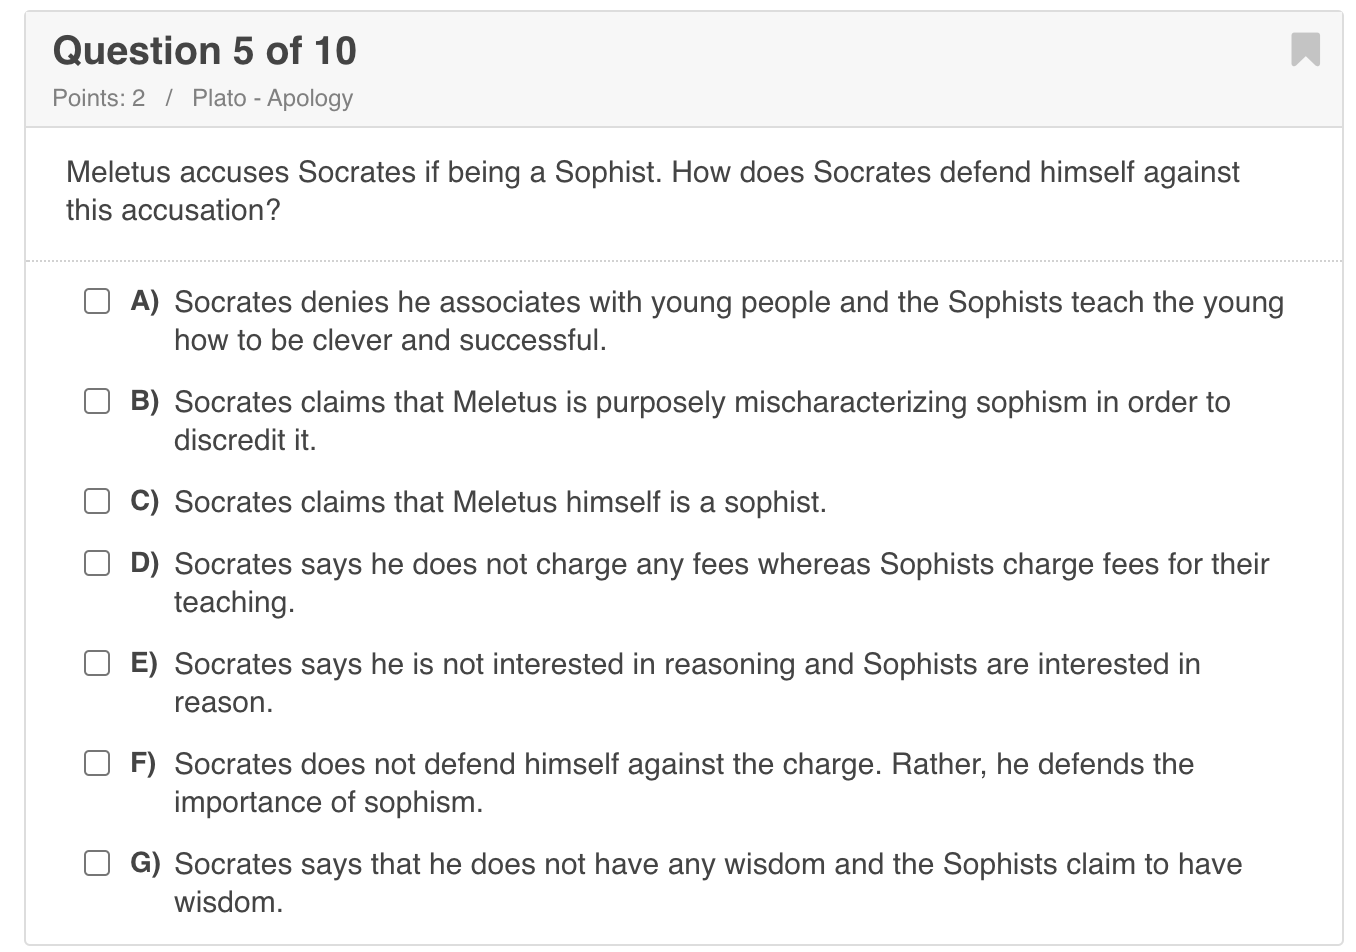Click the Plato - Apology category label

(272, 98)
